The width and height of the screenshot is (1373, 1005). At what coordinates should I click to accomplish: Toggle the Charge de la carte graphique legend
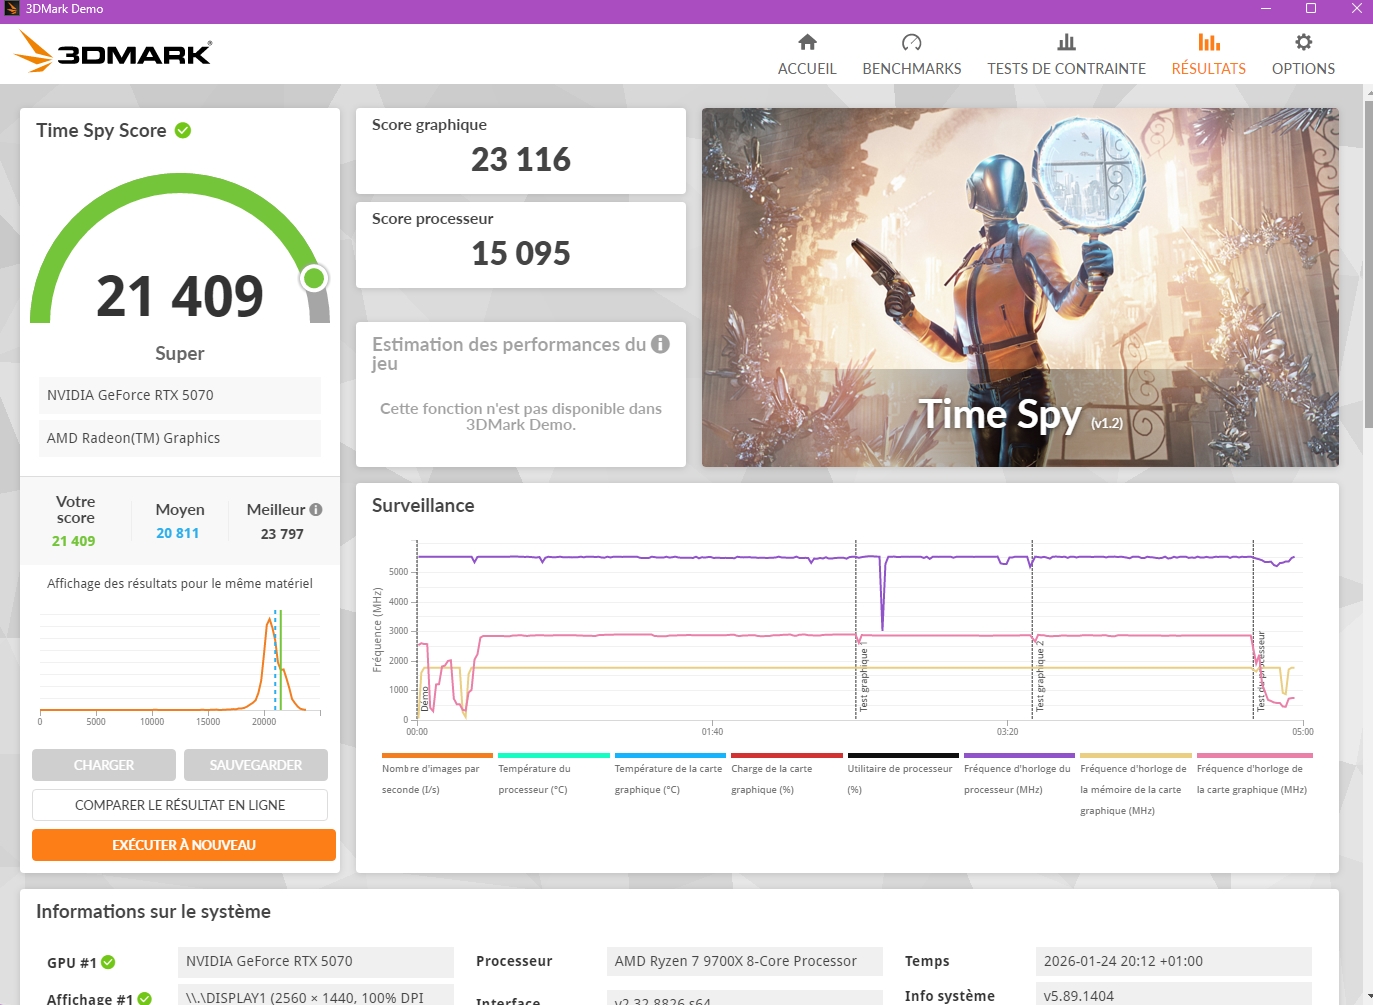click(786, 778)
